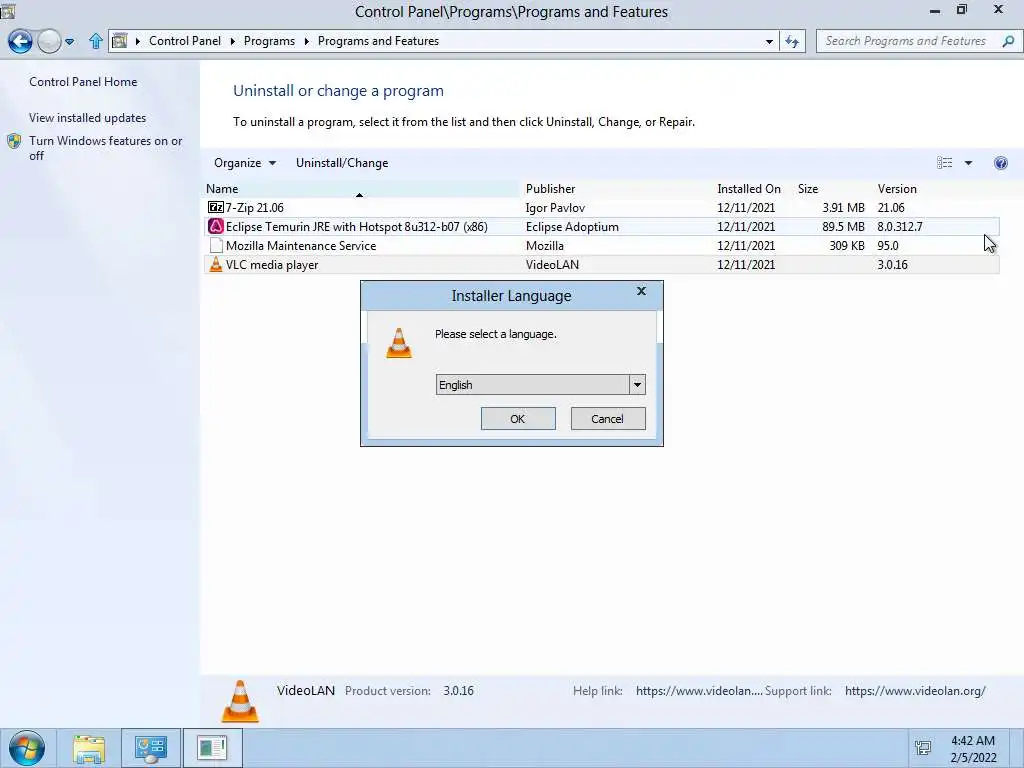Select Programs in the breadcrumb path
1024x768 pixels.
click(269, 40)
